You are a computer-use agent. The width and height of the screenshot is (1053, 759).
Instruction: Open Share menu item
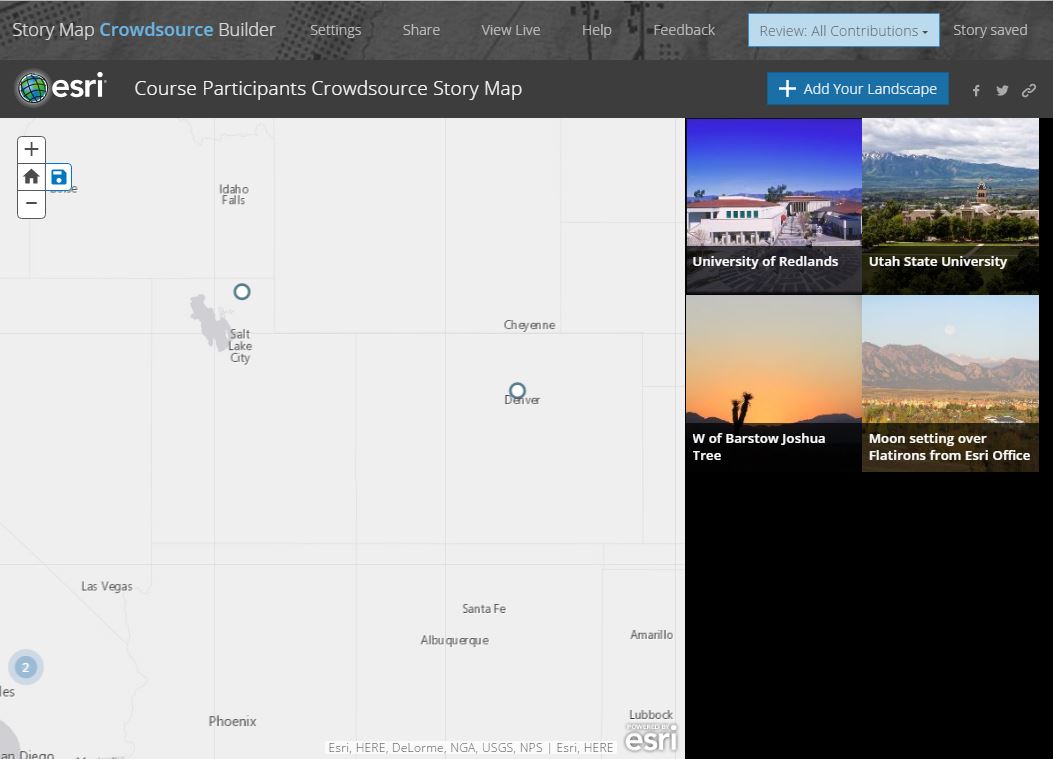point(421,30)
